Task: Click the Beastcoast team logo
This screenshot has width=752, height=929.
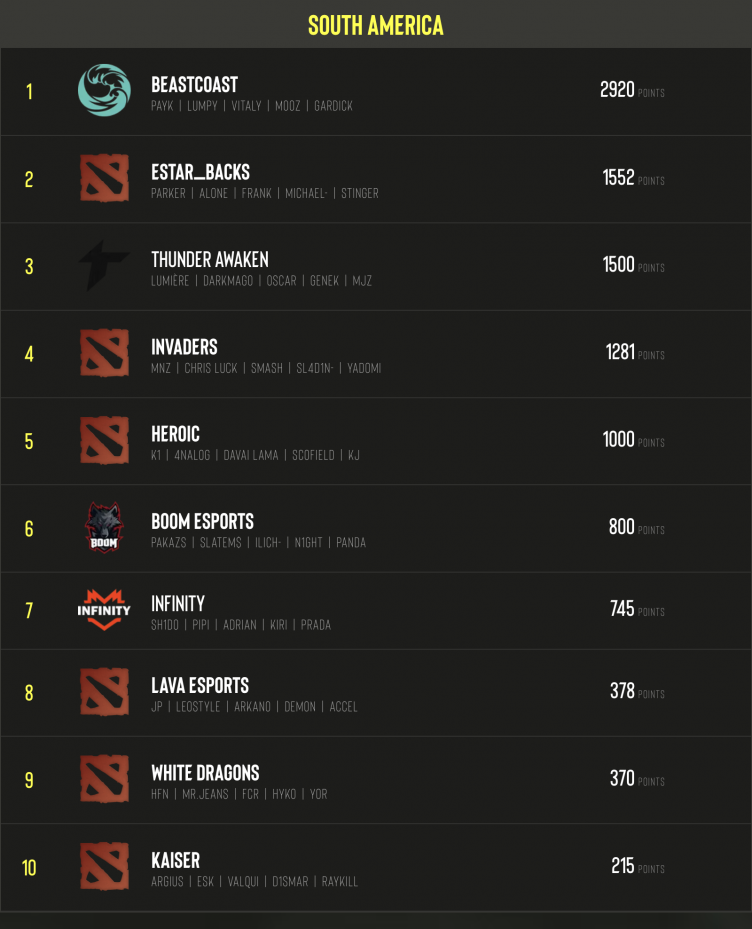Action: [104, 91]
